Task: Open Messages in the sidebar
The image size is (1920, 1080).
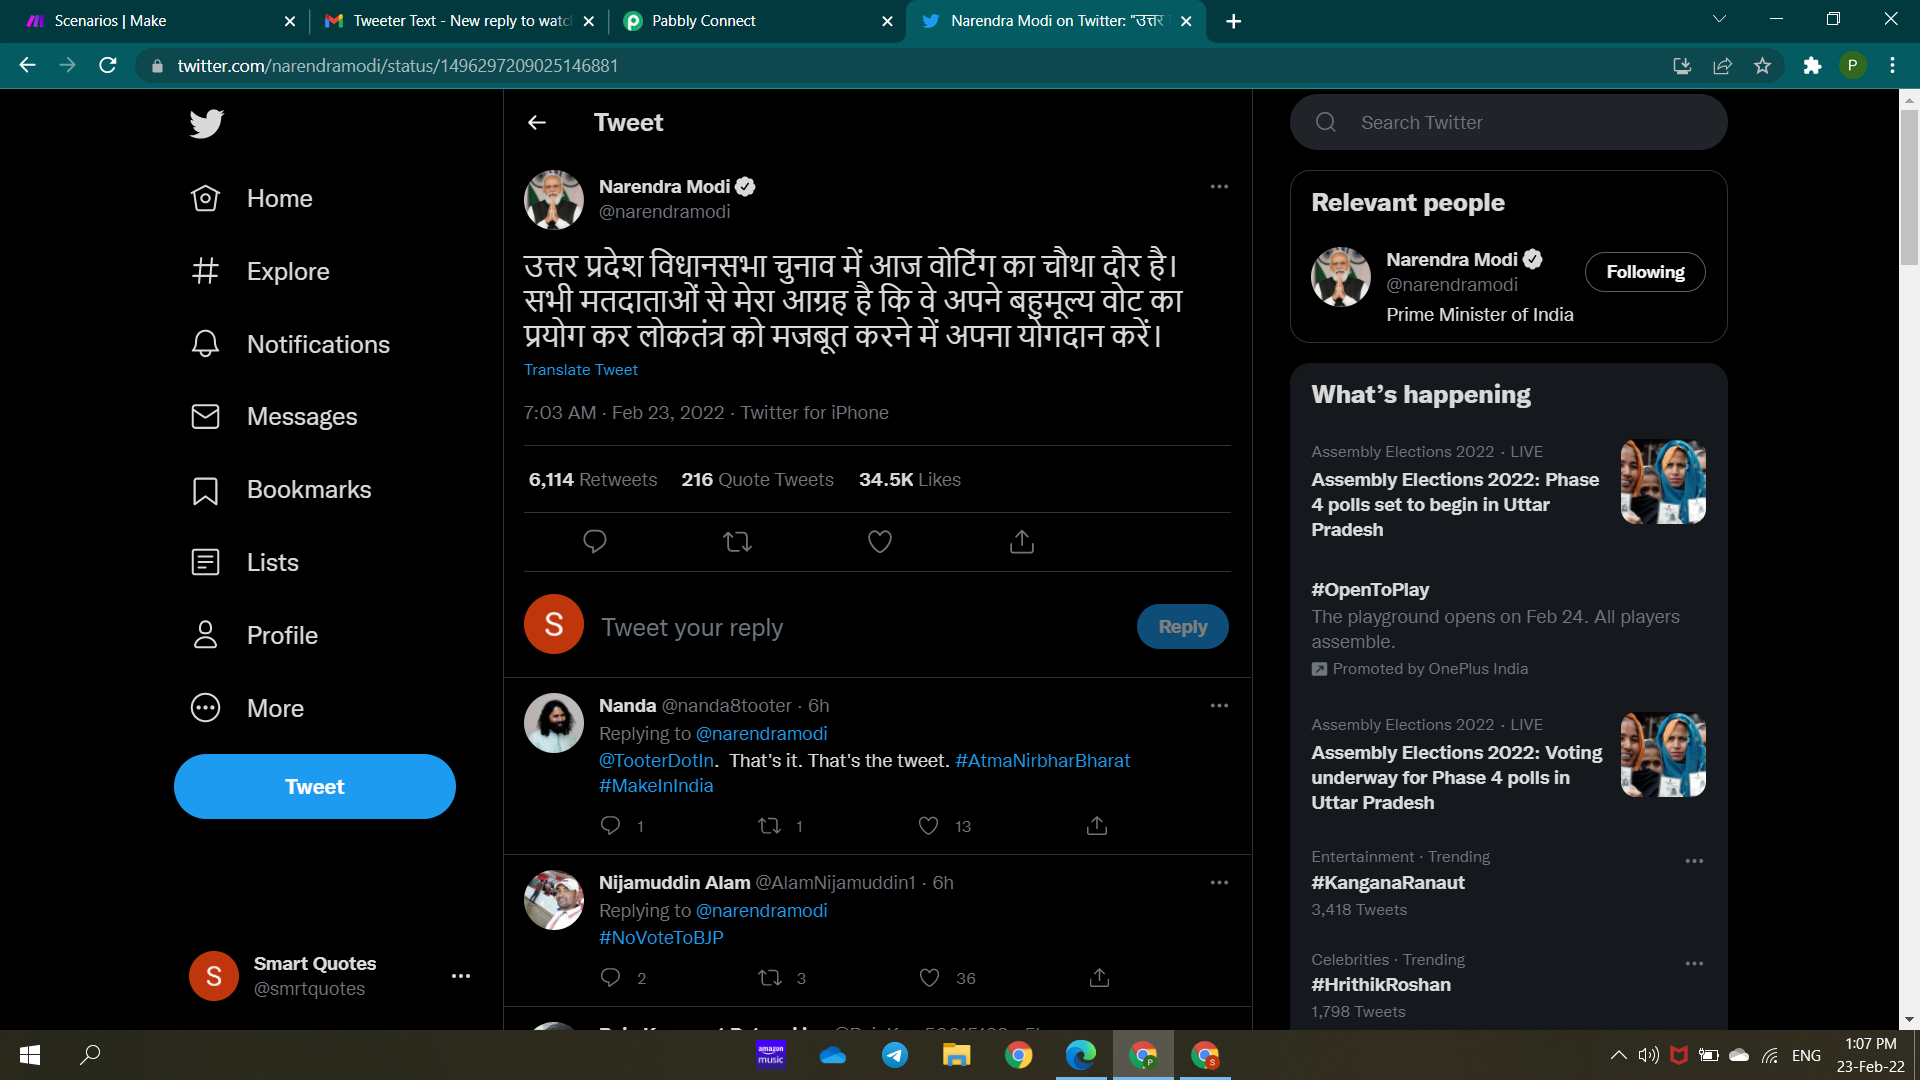Action: coord(273,416)
